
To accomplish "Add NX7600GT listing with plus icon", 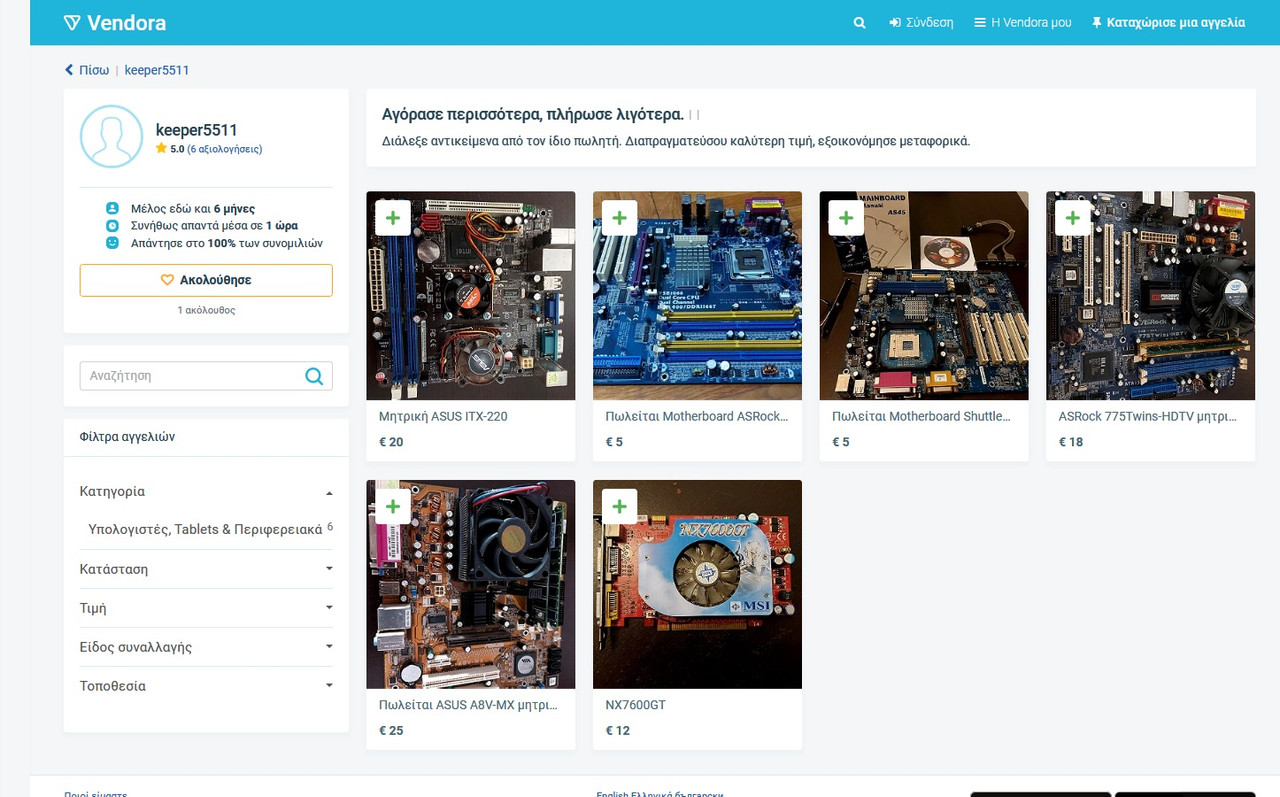I will 620,507.
